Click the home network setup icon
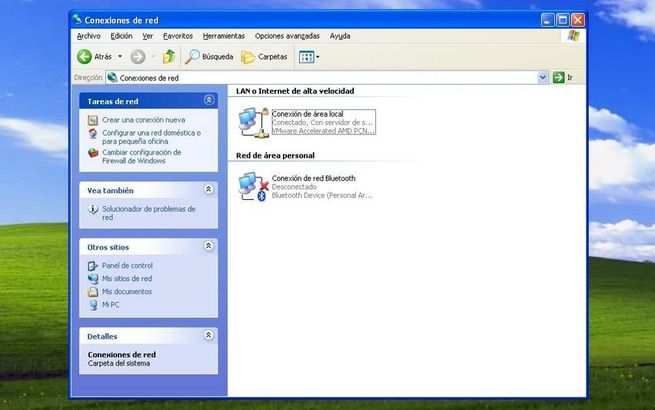 coord(93,133)
